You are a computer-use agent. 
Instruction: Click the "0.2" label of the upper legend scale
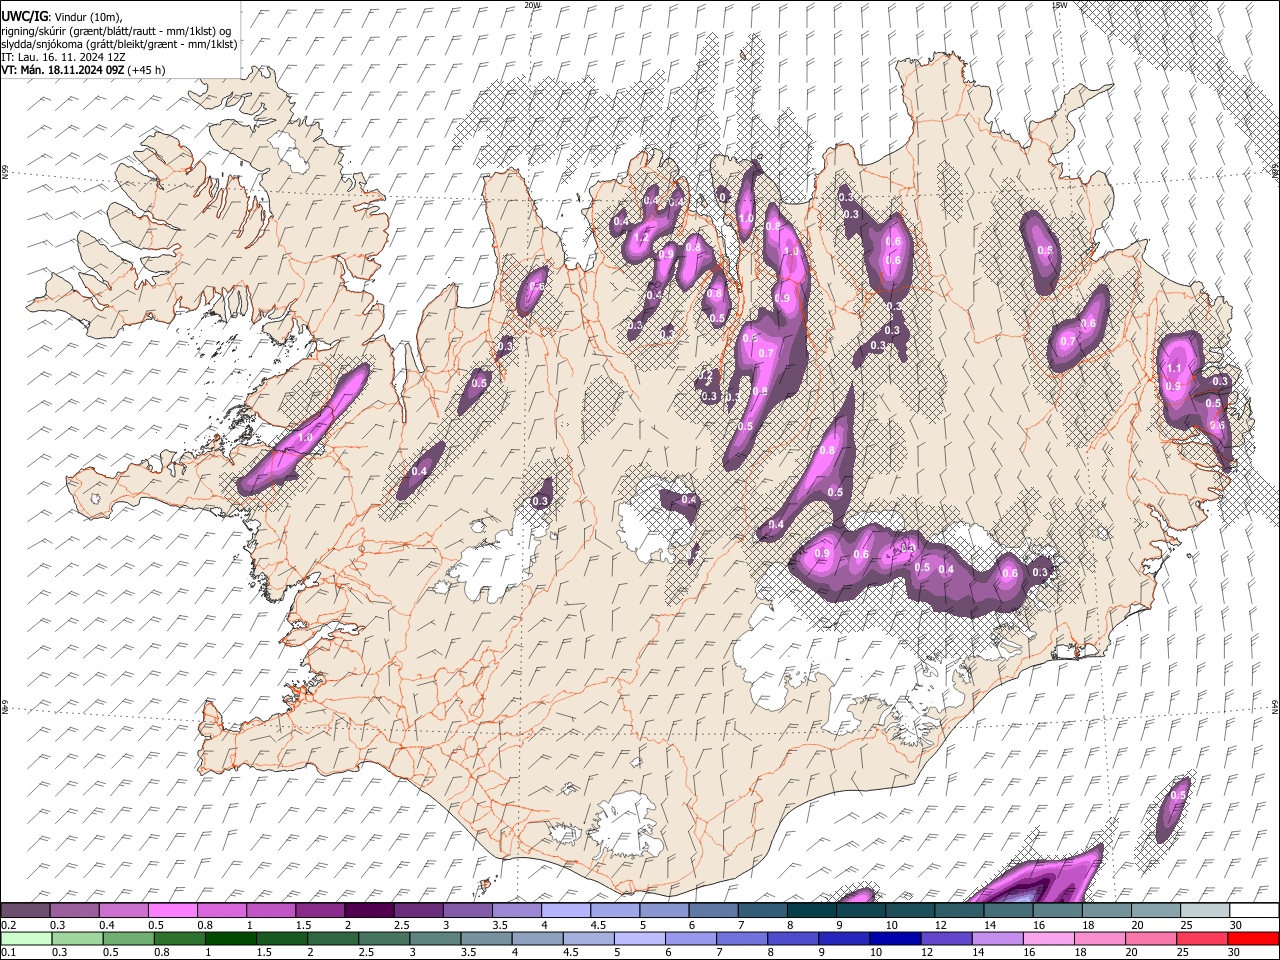(x=7, y=924)
